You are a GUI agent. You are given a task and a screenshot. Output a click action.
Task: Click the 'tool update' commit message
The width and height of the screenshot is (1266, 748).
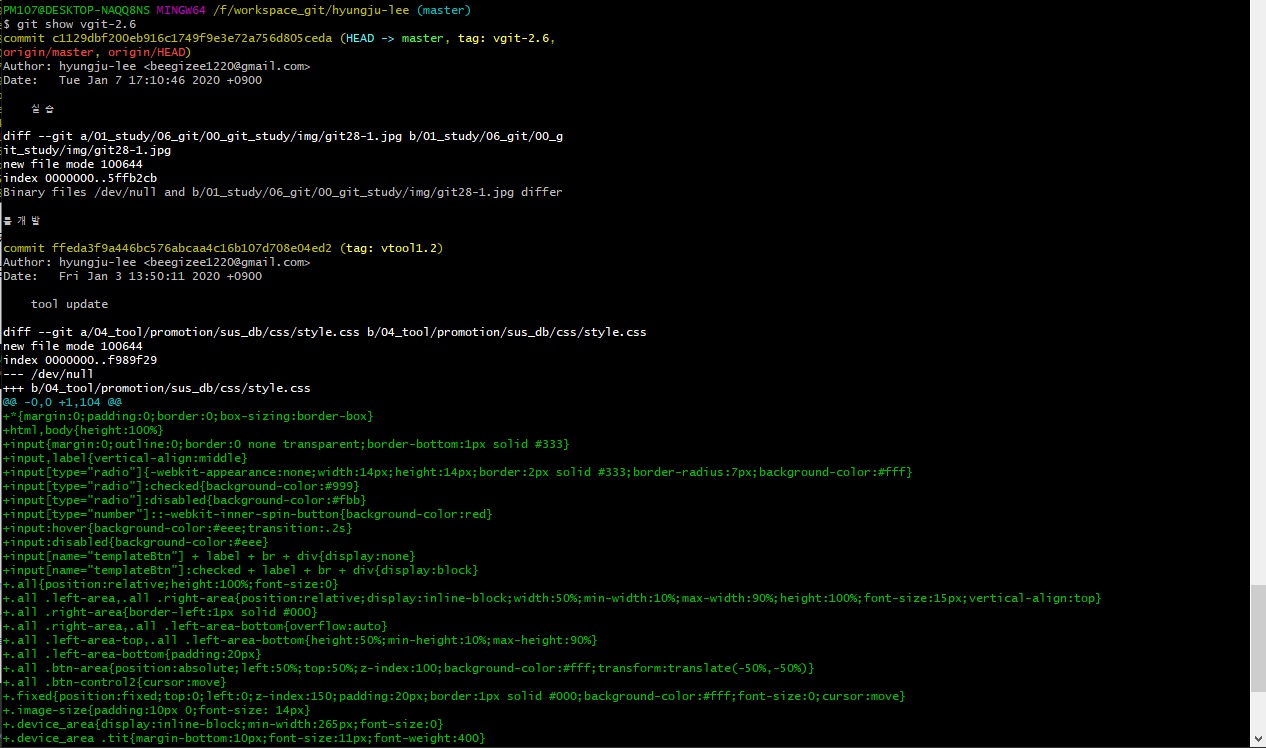click(x=69, y=304)
